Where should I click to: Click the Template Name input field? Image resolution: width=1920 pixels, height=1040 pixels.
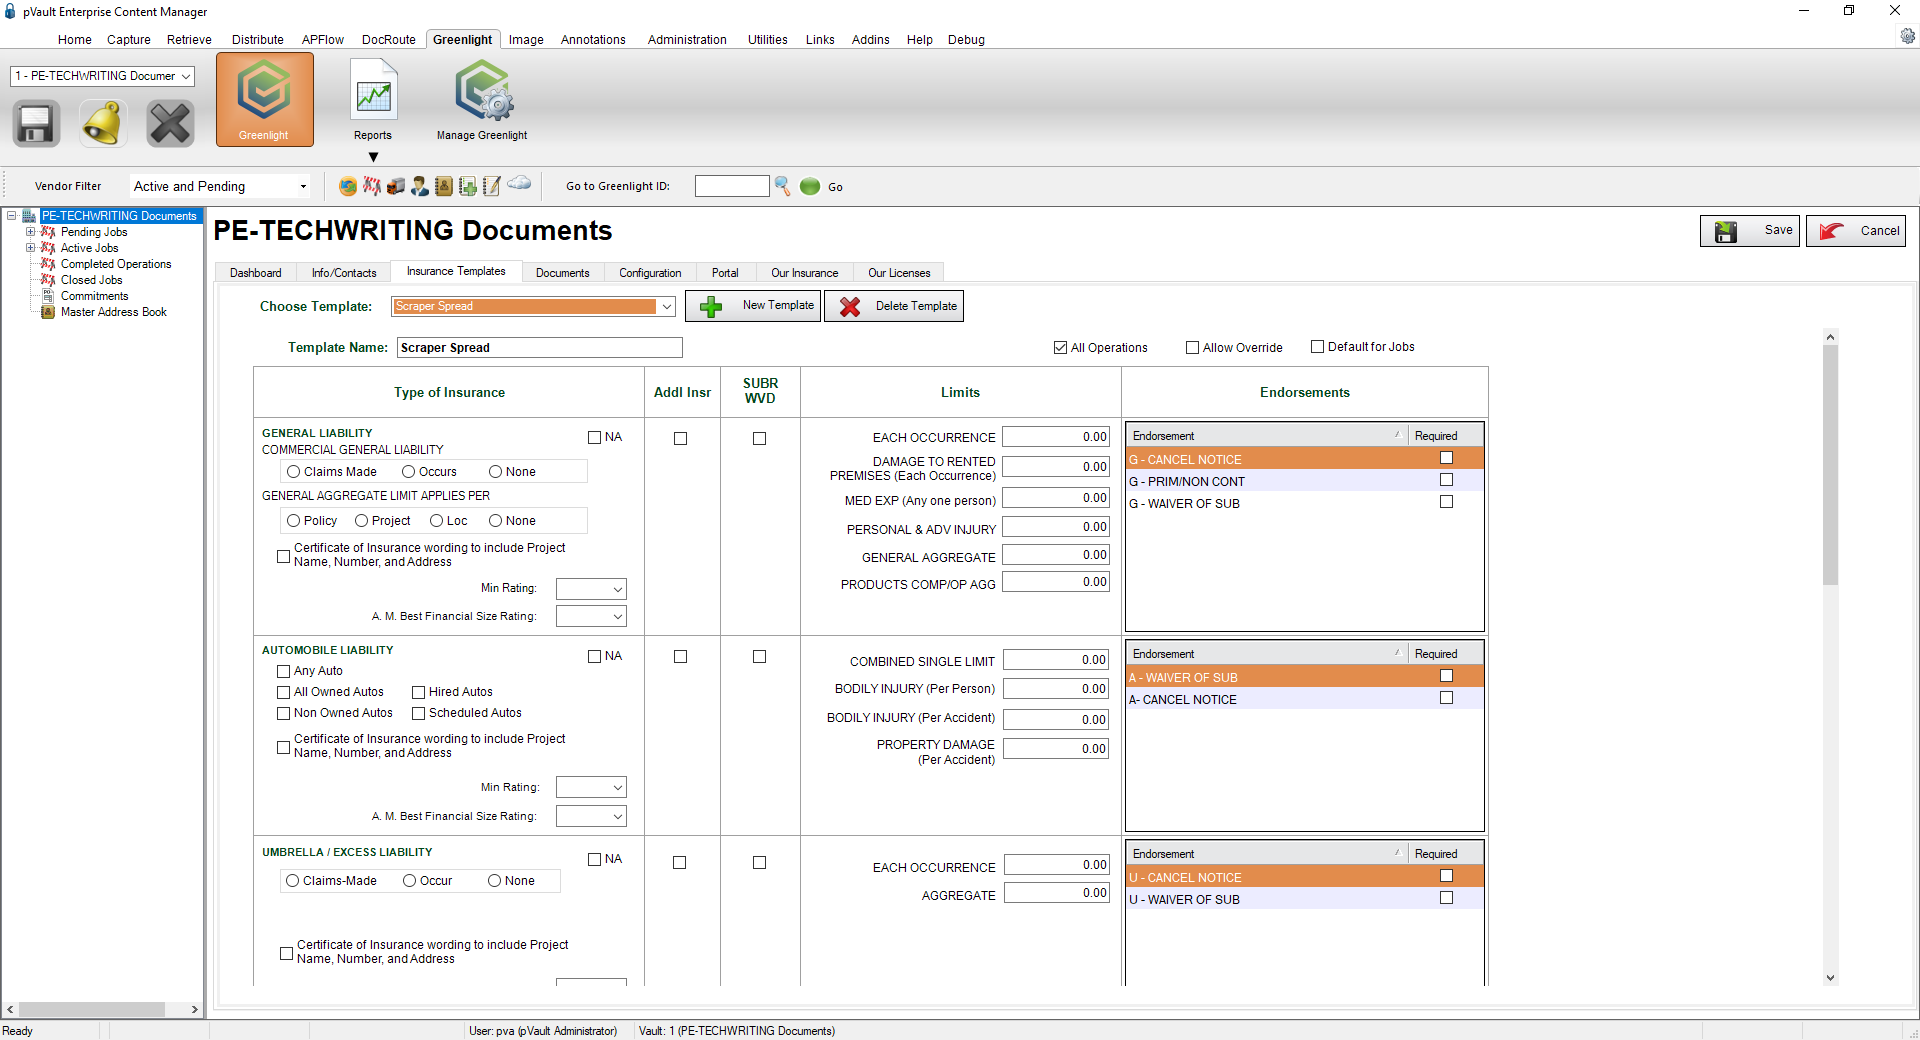[x=540, y=348]
